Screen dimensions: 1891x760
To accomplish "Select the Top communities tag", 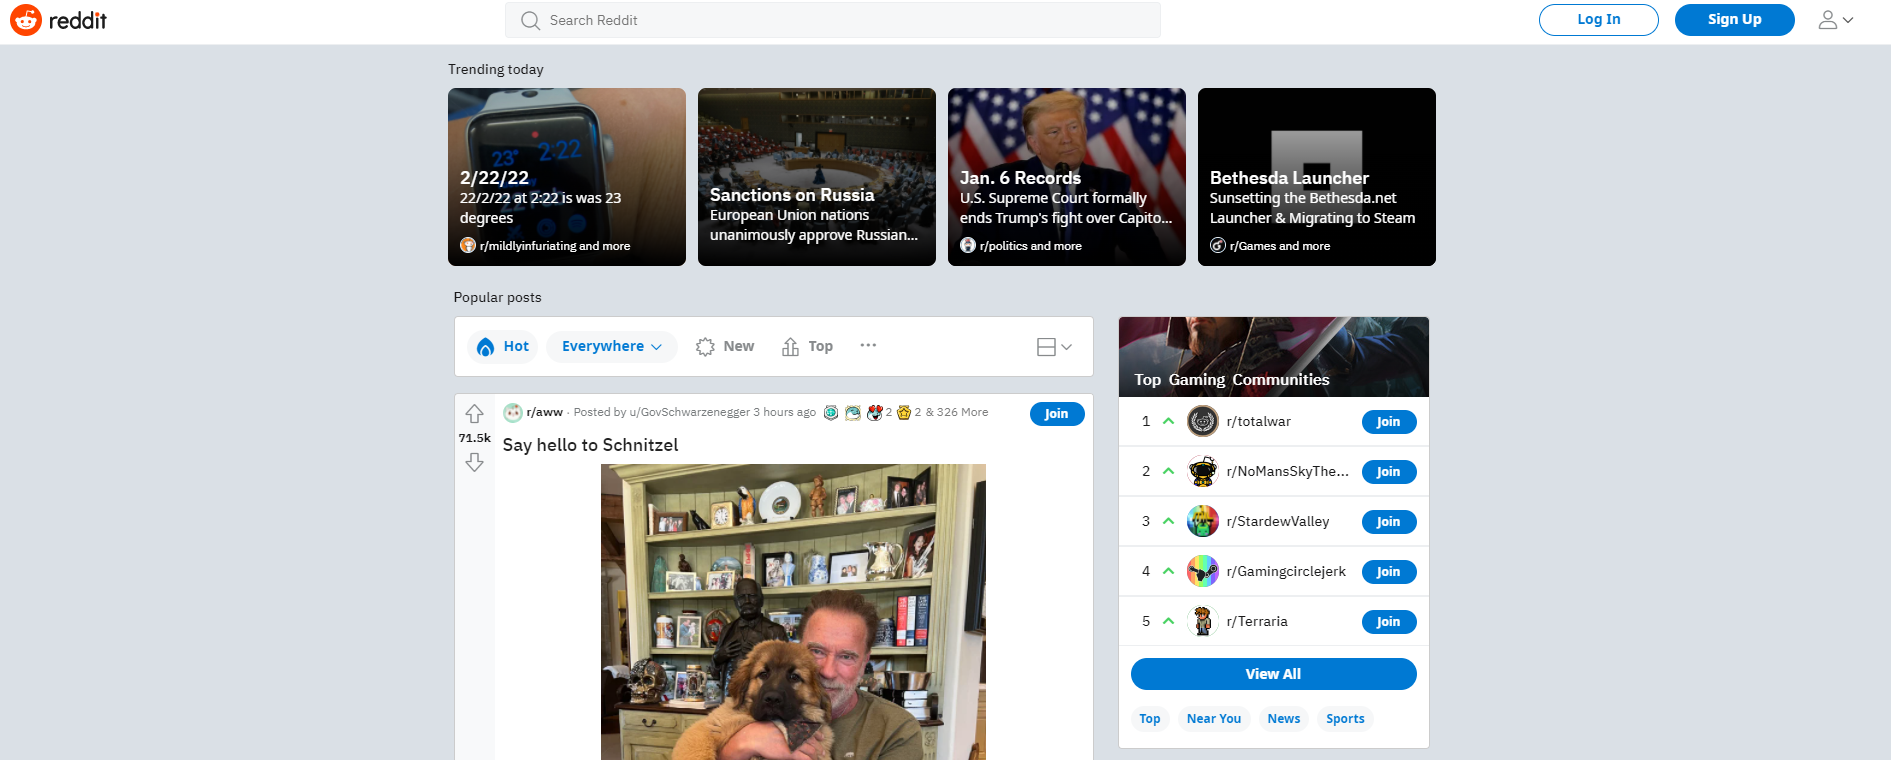I will [1150, 719].
